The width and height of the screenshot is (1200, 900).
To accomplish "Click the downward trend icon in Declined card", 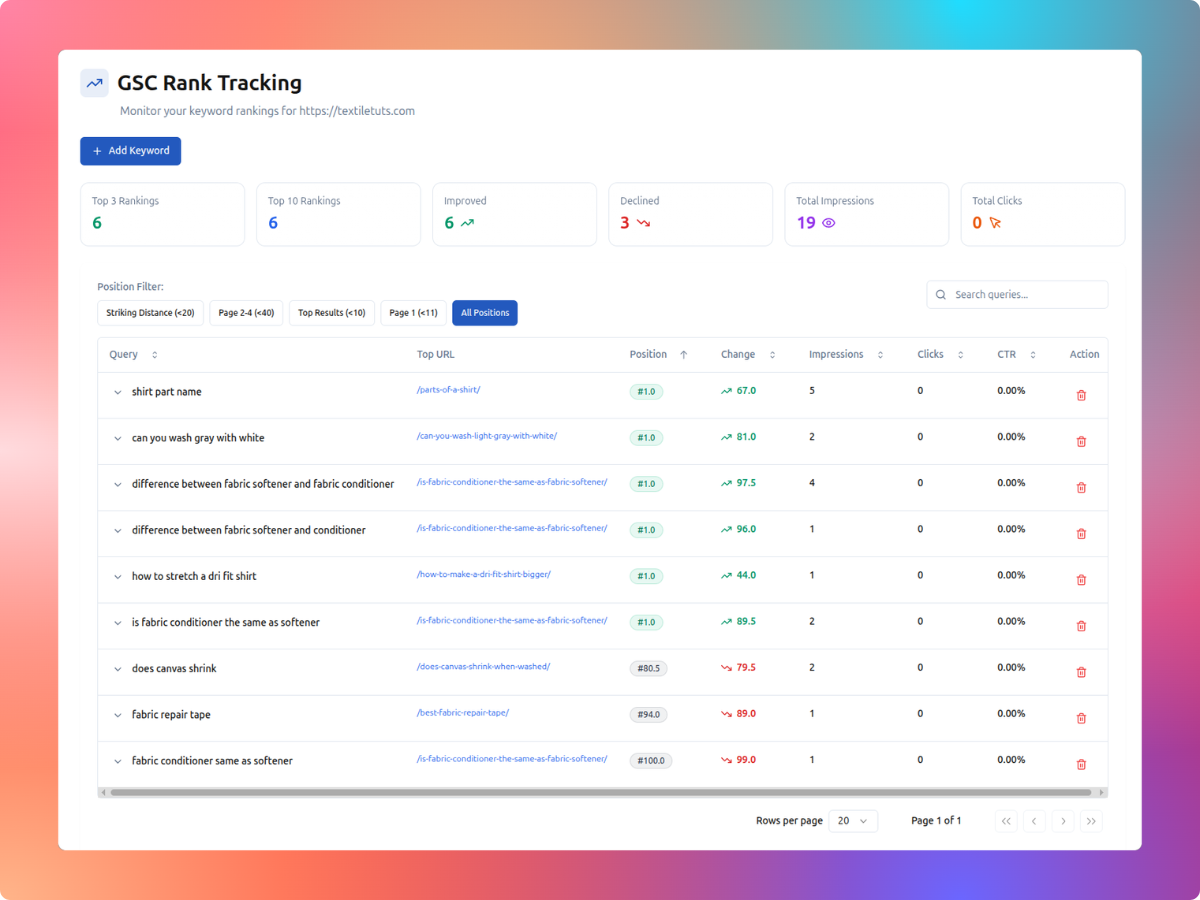I will [643, 223].
